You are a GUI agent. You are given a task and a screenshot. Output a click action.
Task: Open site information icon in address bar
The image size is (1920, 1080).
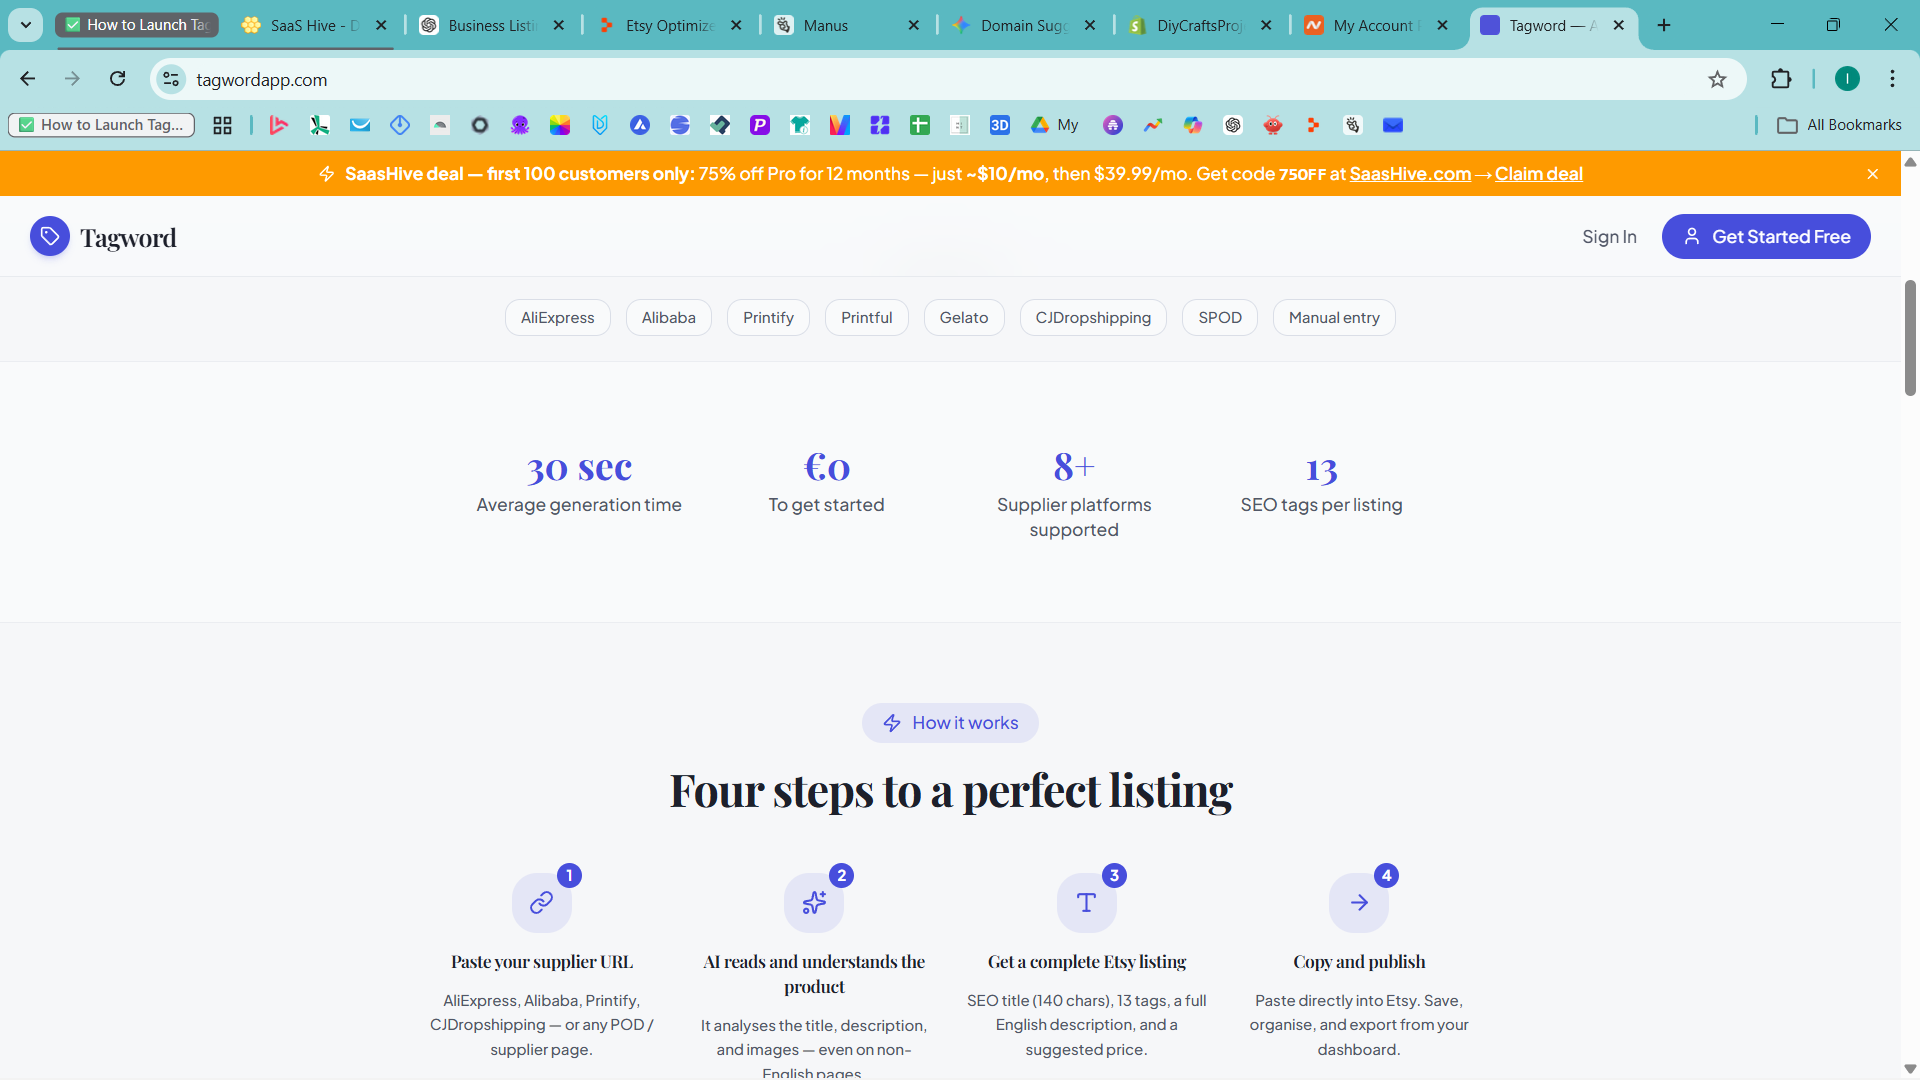coord(172,79)
